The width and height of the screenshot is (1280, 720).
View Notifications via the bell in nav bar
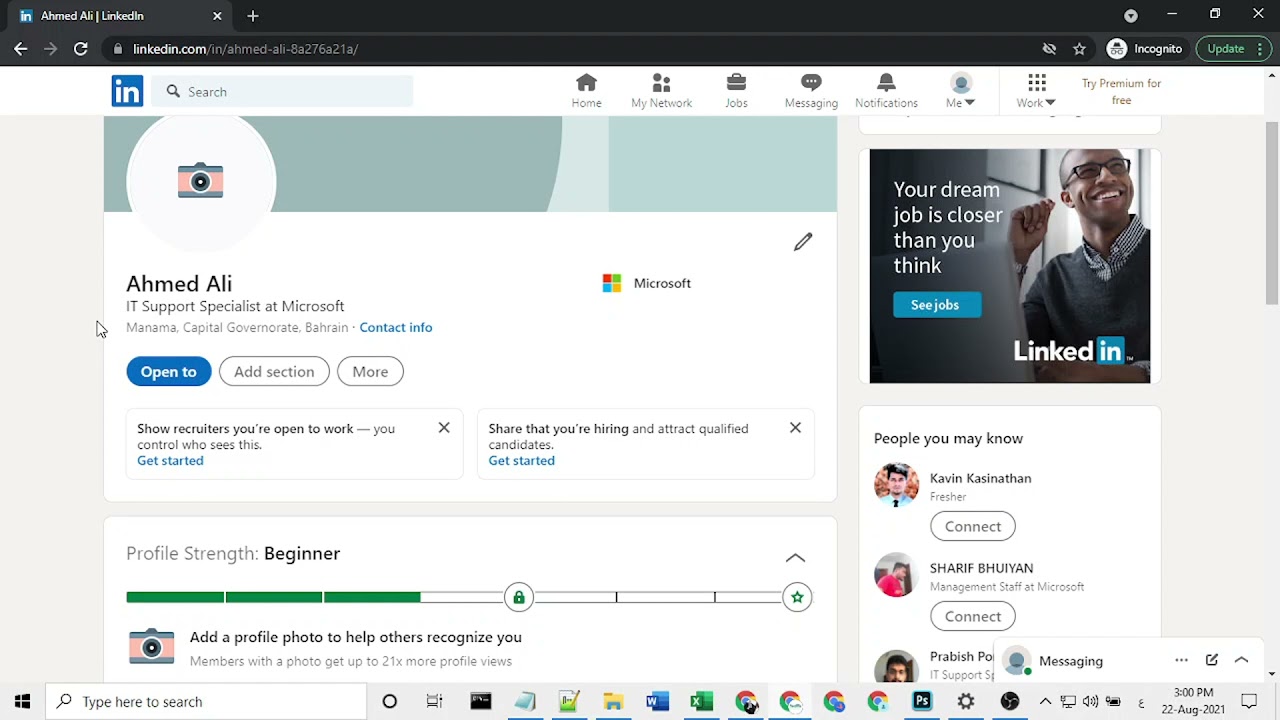(886, 91)
